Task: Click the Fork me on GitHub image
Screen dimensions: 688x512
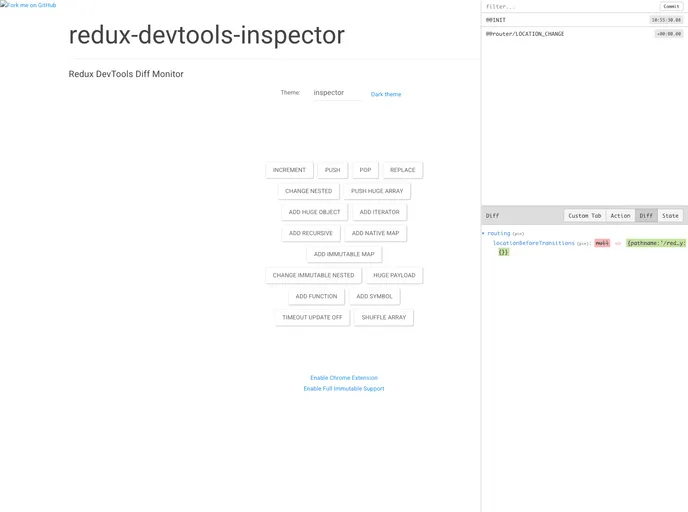Action: 28,5
